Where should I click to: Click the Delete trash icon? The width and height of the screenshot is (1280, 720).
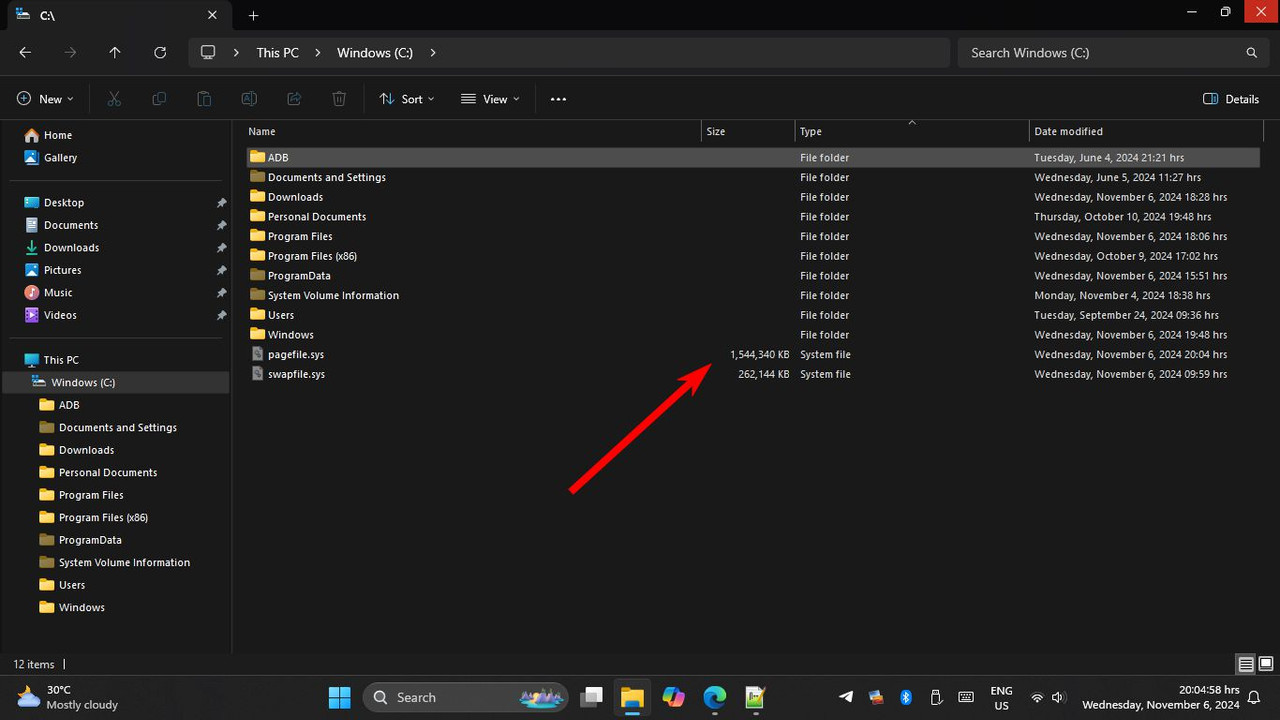[339, 99]
